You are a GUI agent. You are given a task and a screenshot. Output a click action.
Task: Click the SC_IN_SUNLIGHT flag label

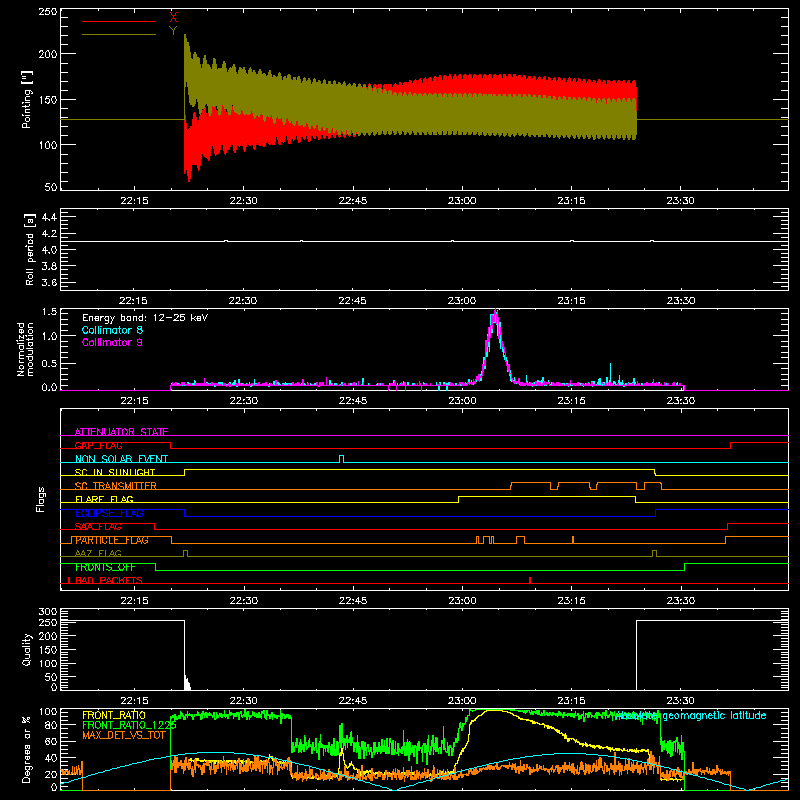(x=115, y=472)
